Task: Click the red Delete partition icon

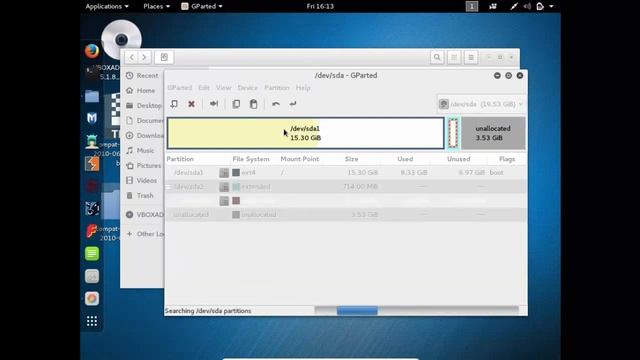Action: click(191, 104)
